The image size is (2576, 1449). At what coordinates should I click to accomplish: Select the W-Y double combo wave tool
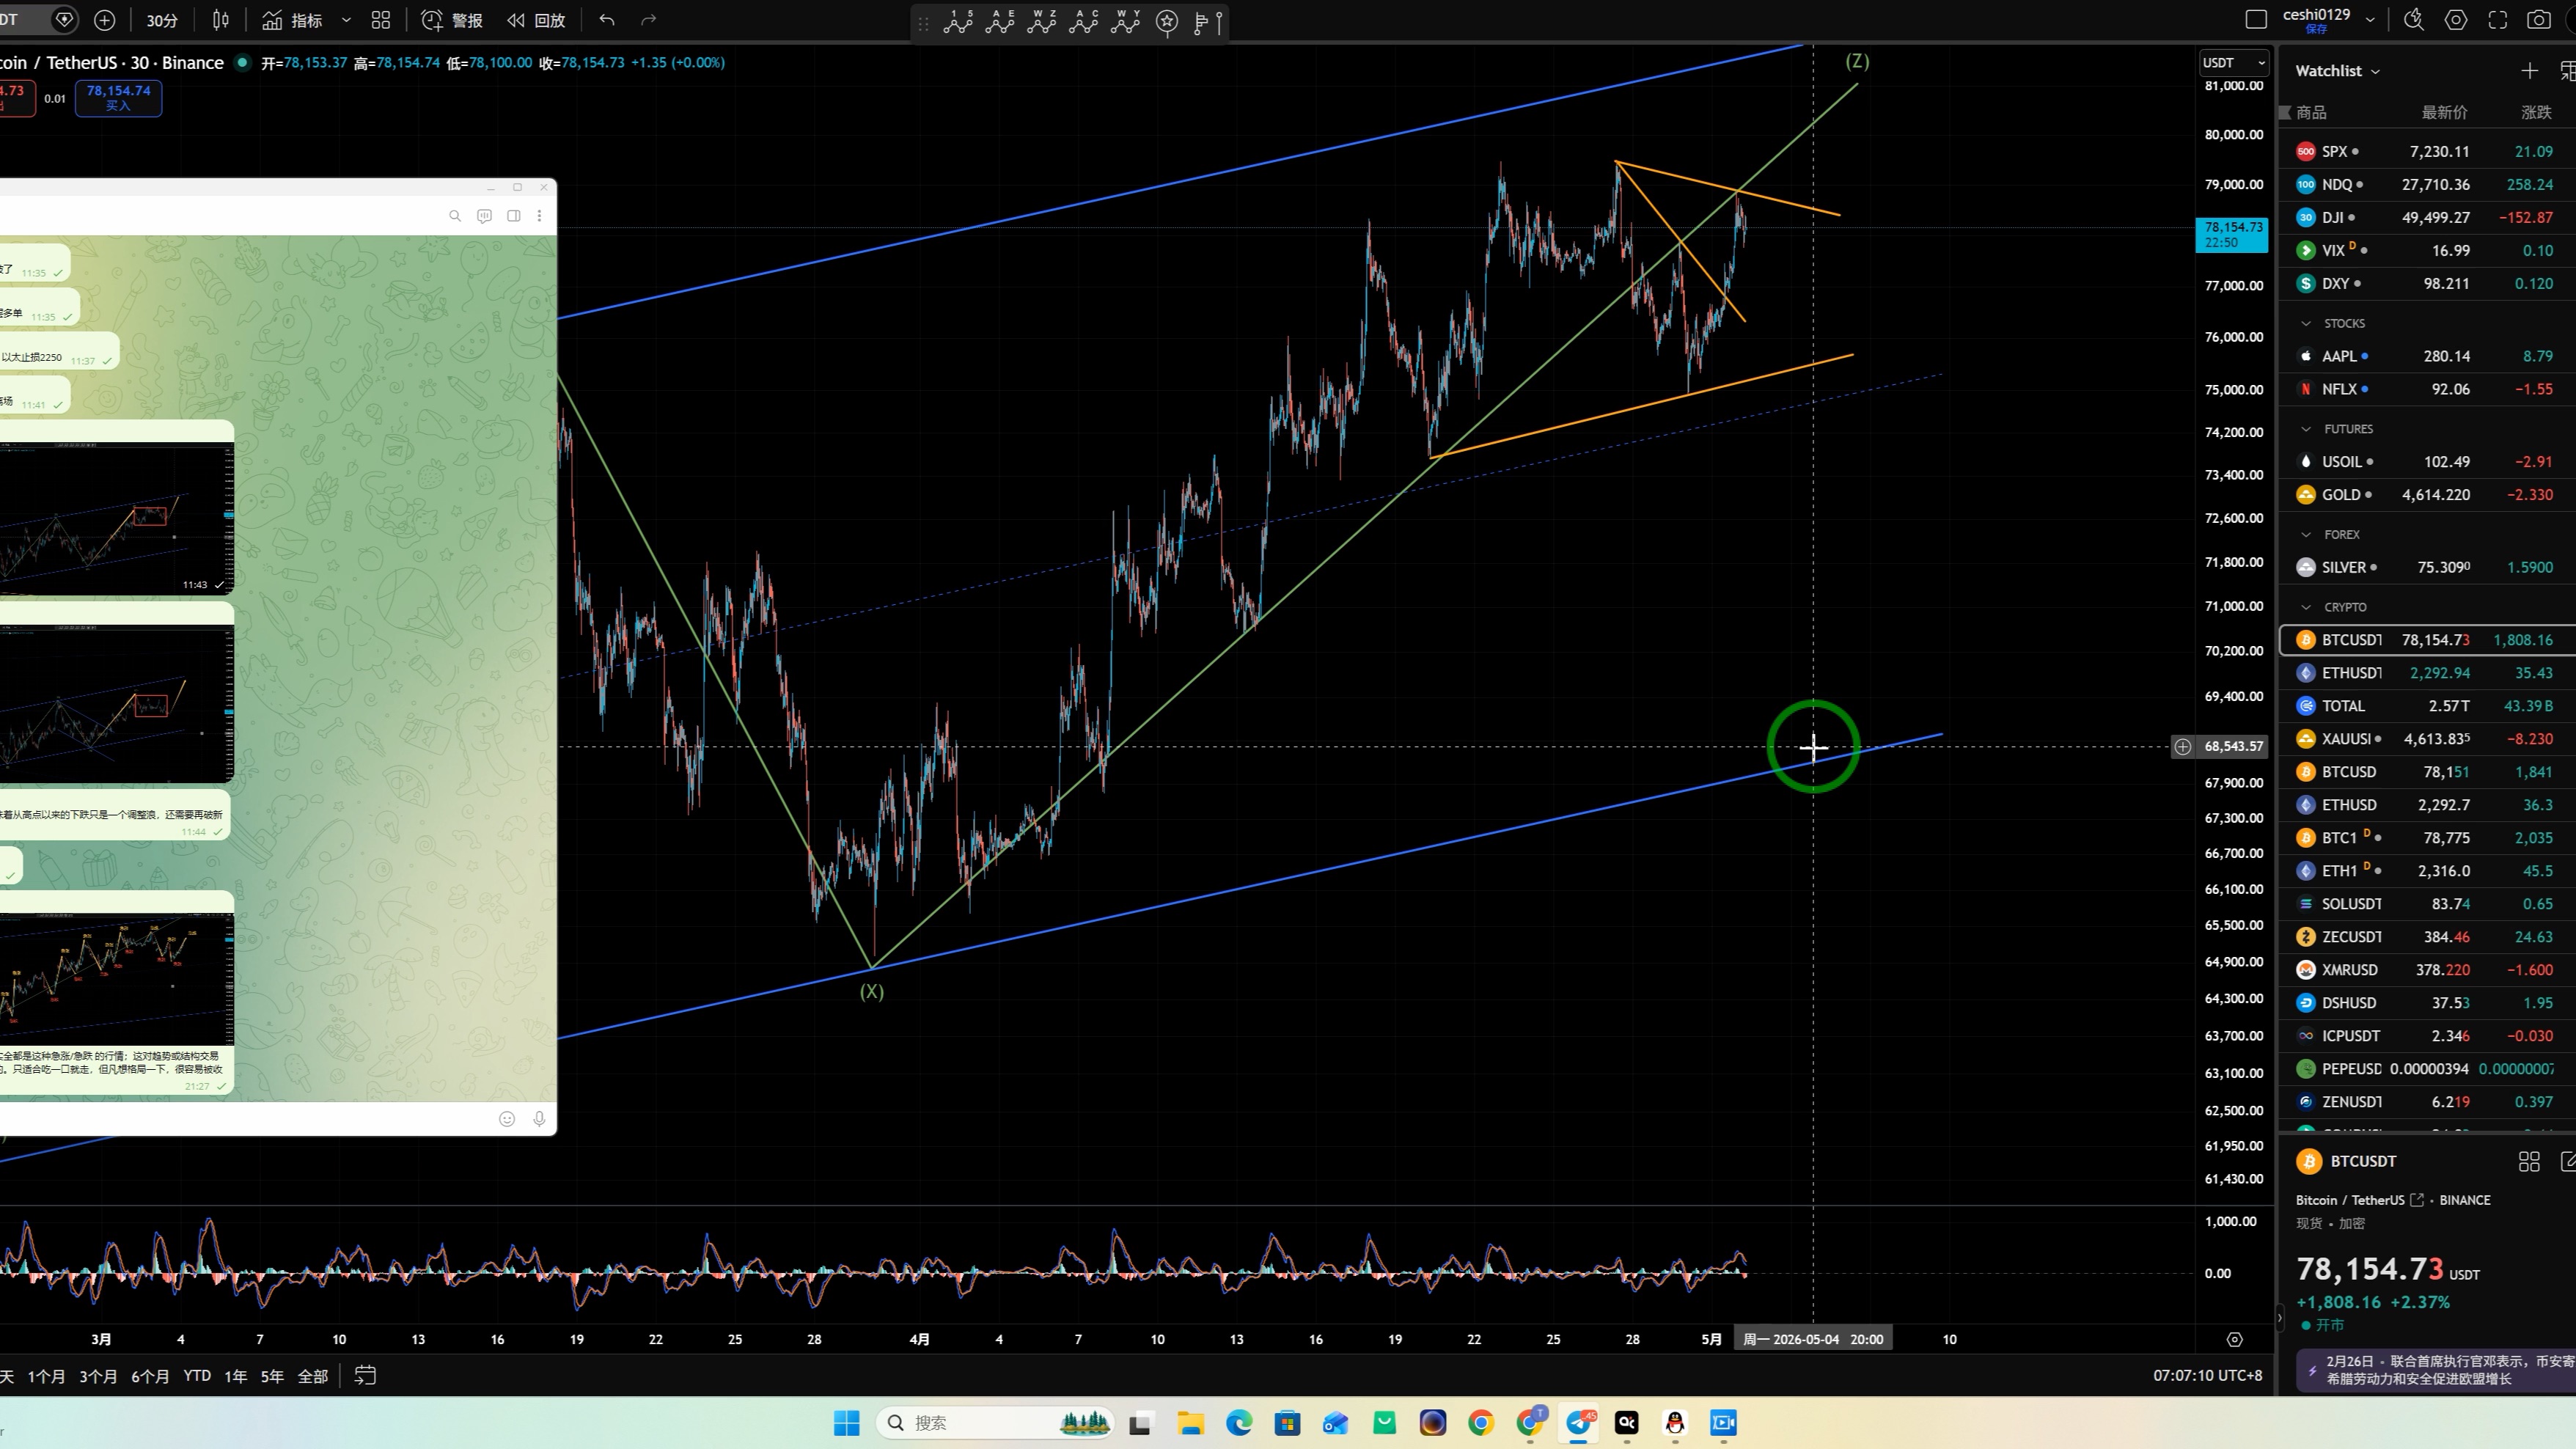click(x=1126, y=21)
